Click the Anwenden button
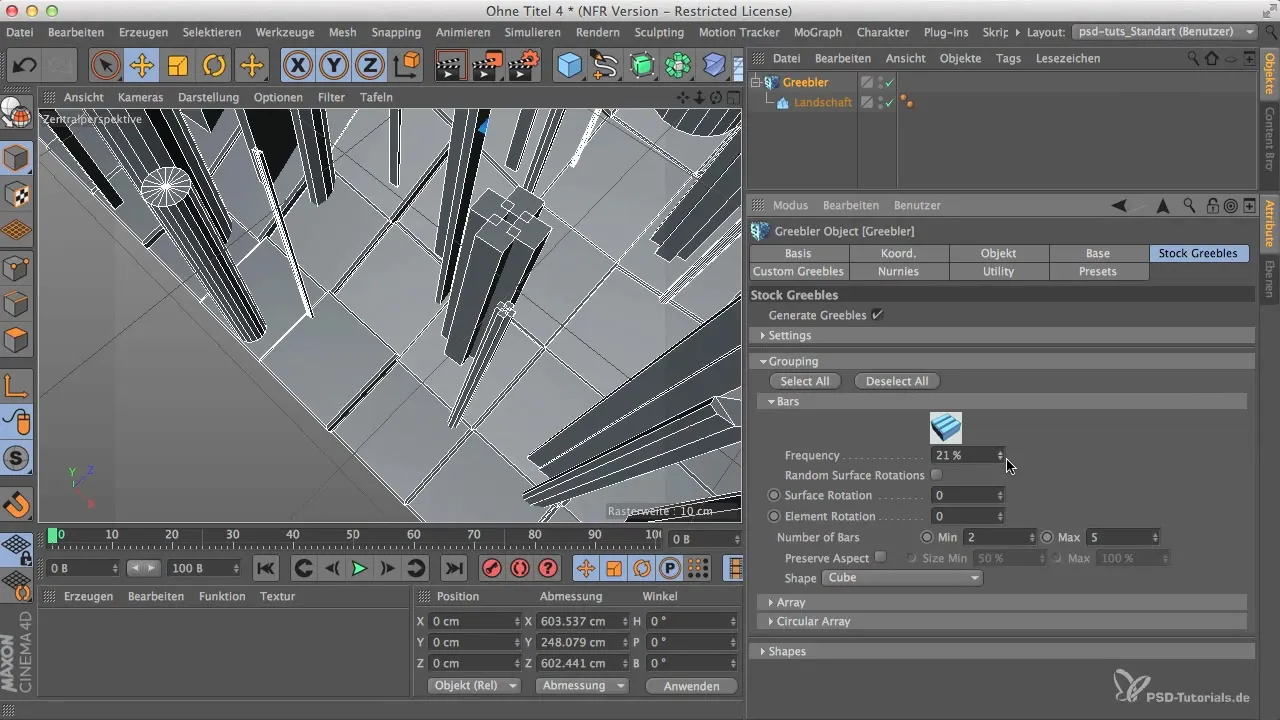This screenshot has width=1280, height=720. (x=691, y=686)
